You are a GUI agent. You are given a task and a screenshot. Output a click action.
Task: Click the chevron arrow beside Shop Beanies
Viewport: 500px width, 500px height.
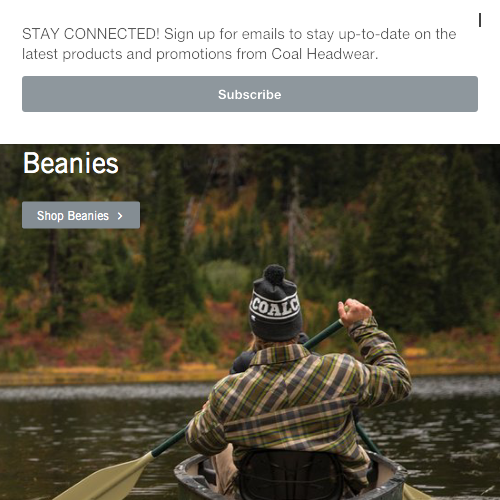pyautogui.click(x=120, y=216)
